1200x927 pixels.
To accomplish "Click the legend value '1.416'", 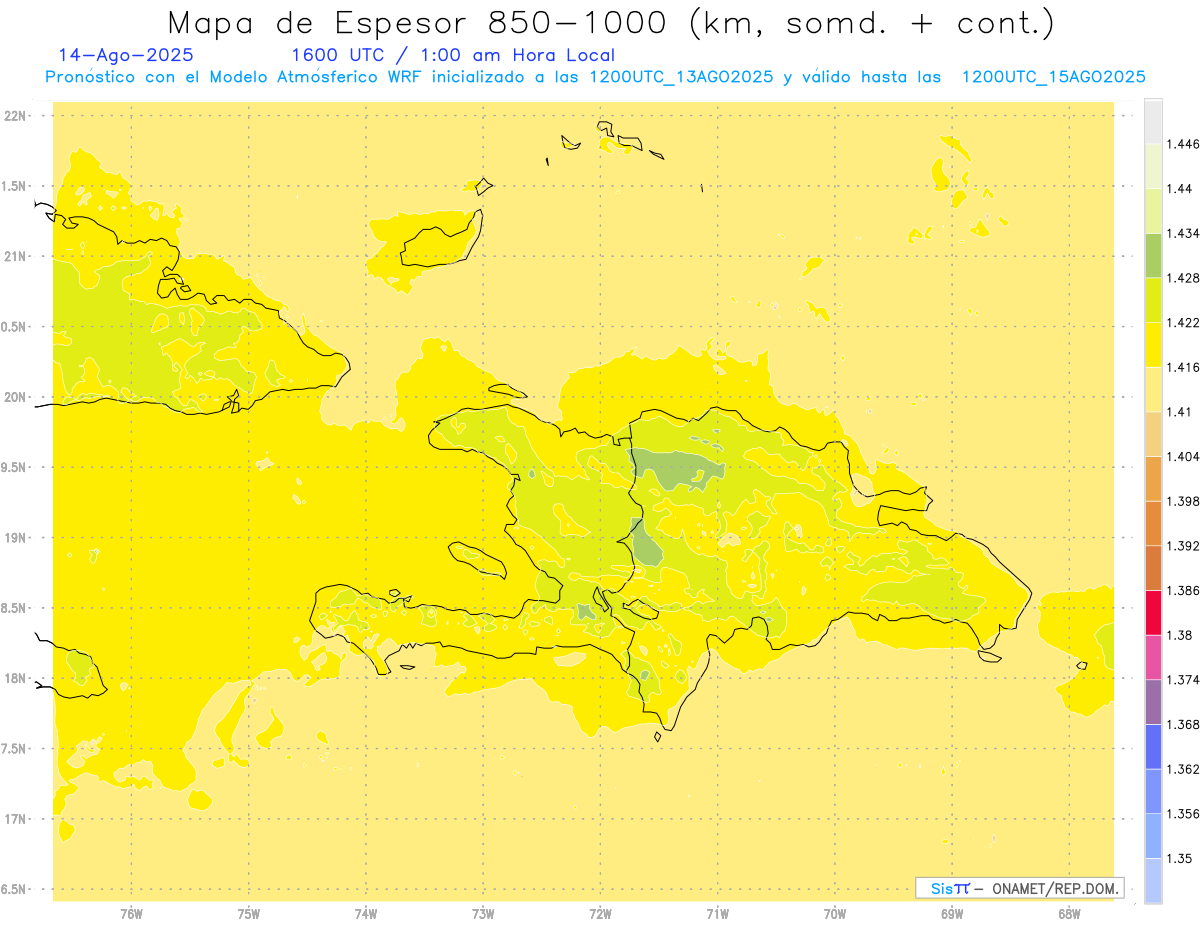I will pyautogui.click(x=1183, y=367).
